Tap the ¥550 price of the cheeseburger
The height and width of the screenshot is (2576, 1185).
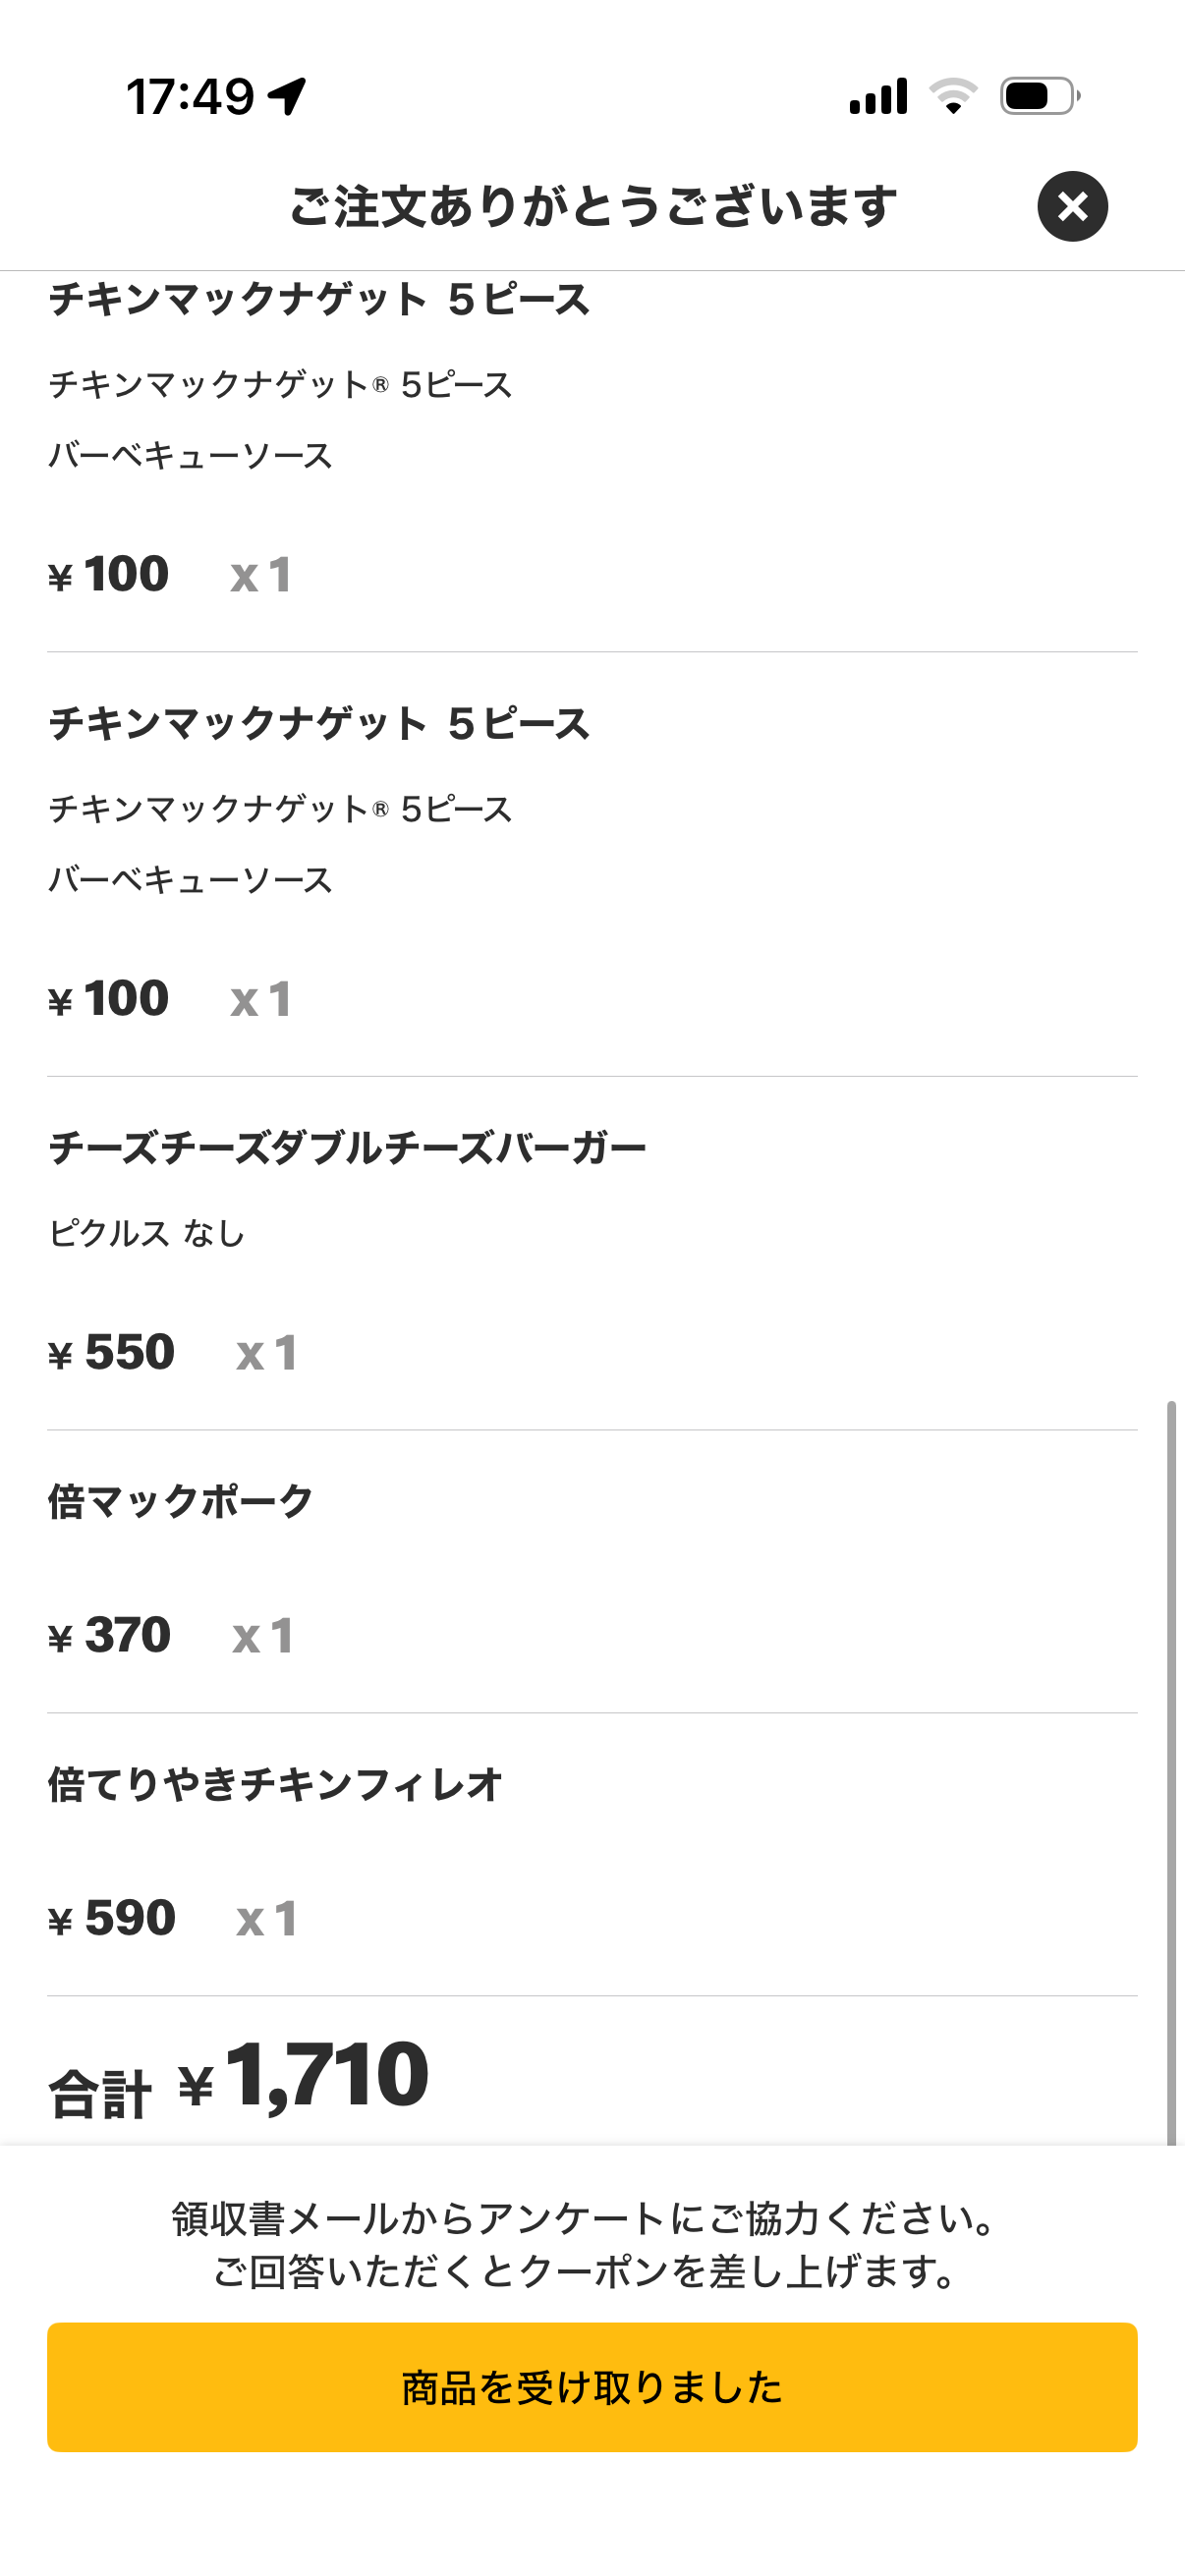(112, 1353)
